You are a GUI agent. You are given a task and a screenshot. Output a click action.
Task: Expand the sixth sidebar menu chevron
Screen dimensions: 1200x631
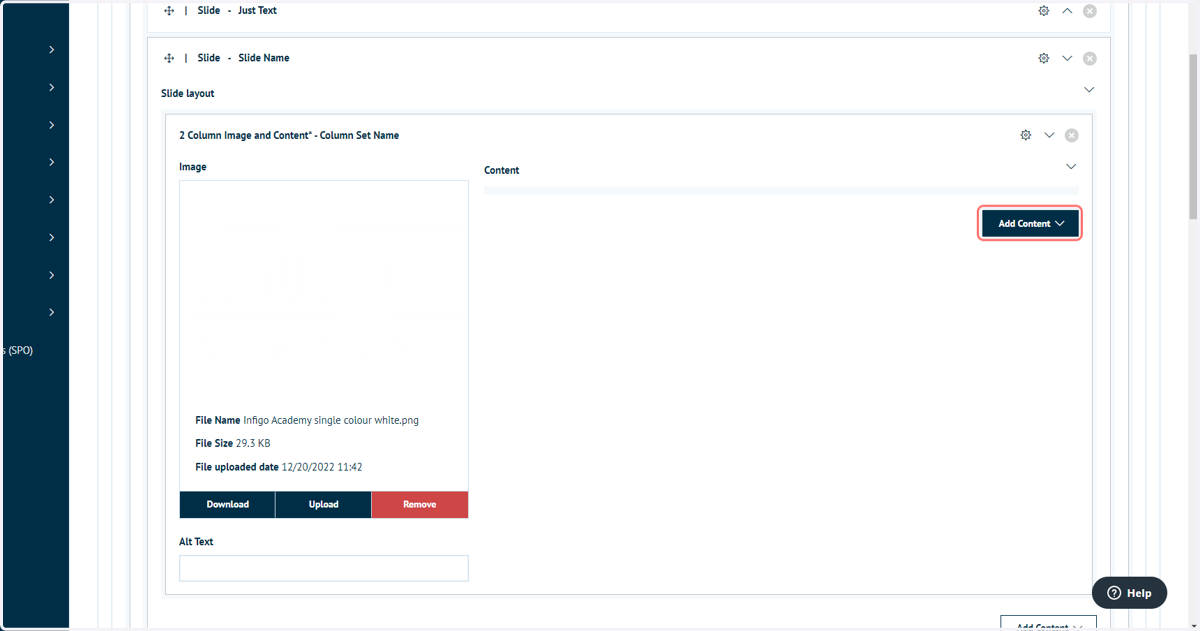click(x=51, y=238)
